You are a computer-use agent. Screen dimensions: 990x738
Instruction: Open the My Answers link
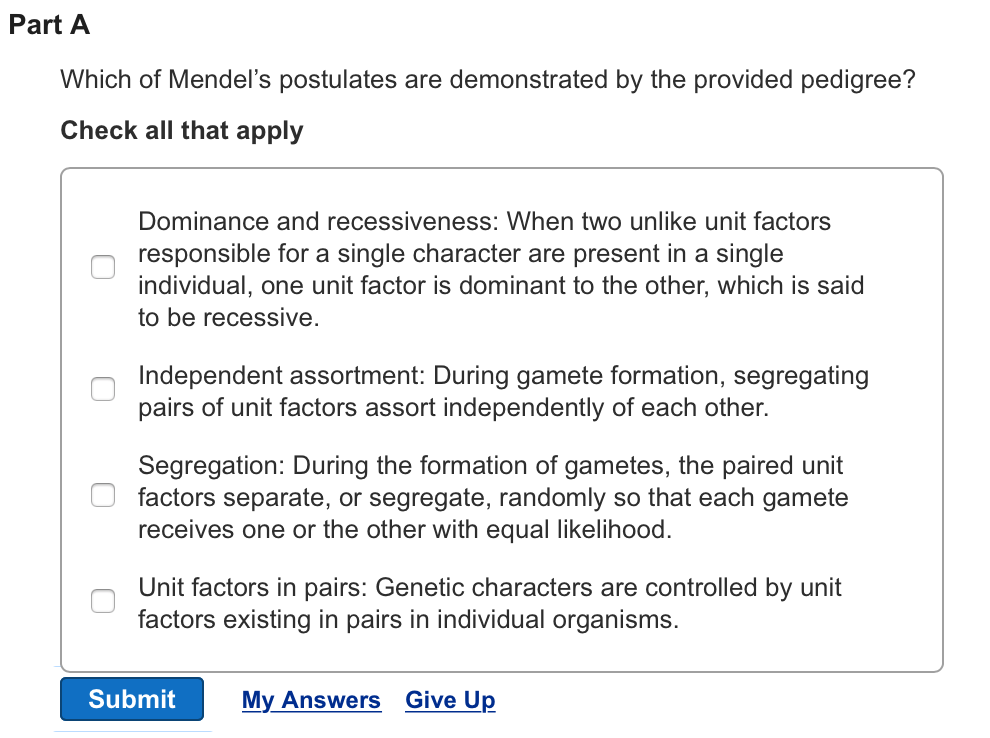(311, 700)
